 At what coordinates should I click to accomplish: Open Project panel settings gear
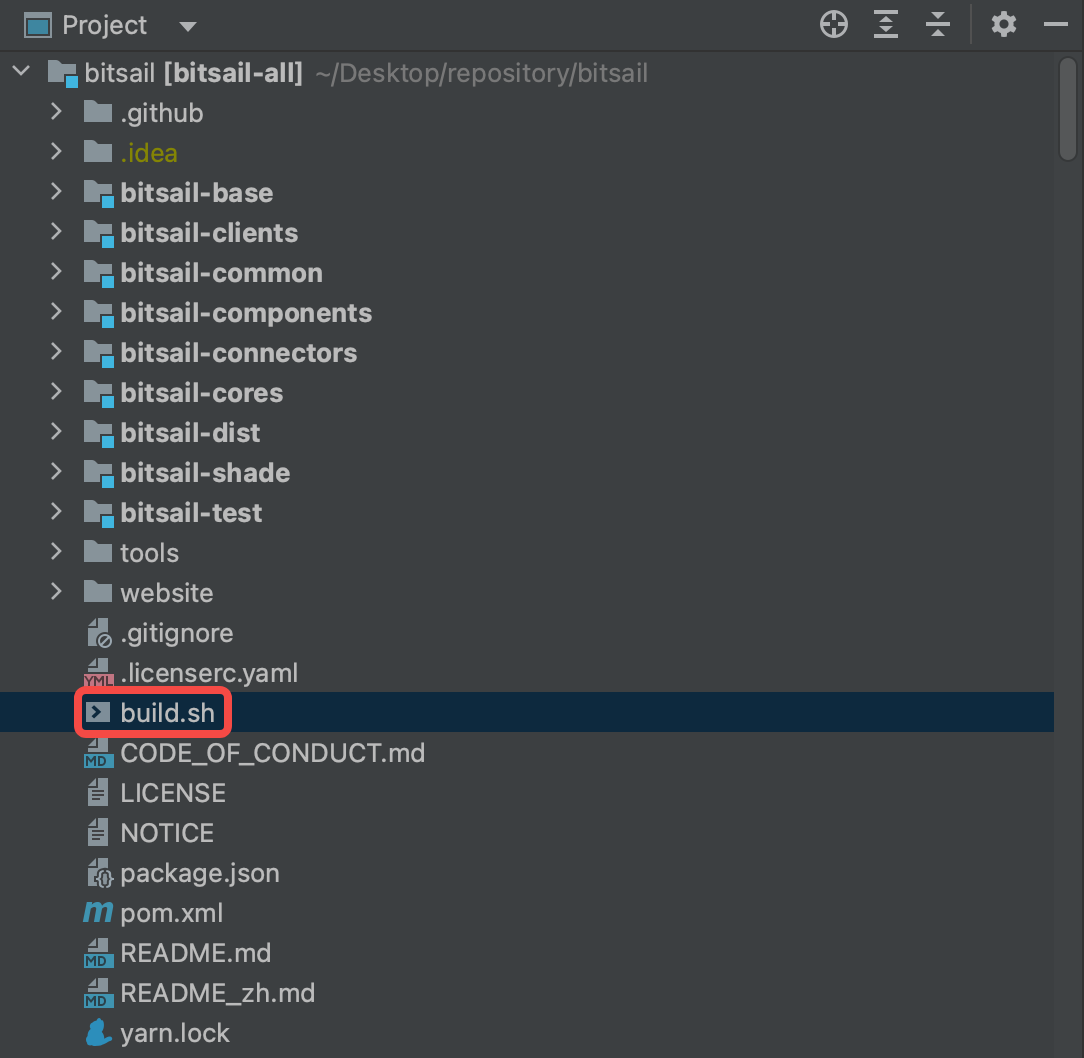(x=1004, y=25)
